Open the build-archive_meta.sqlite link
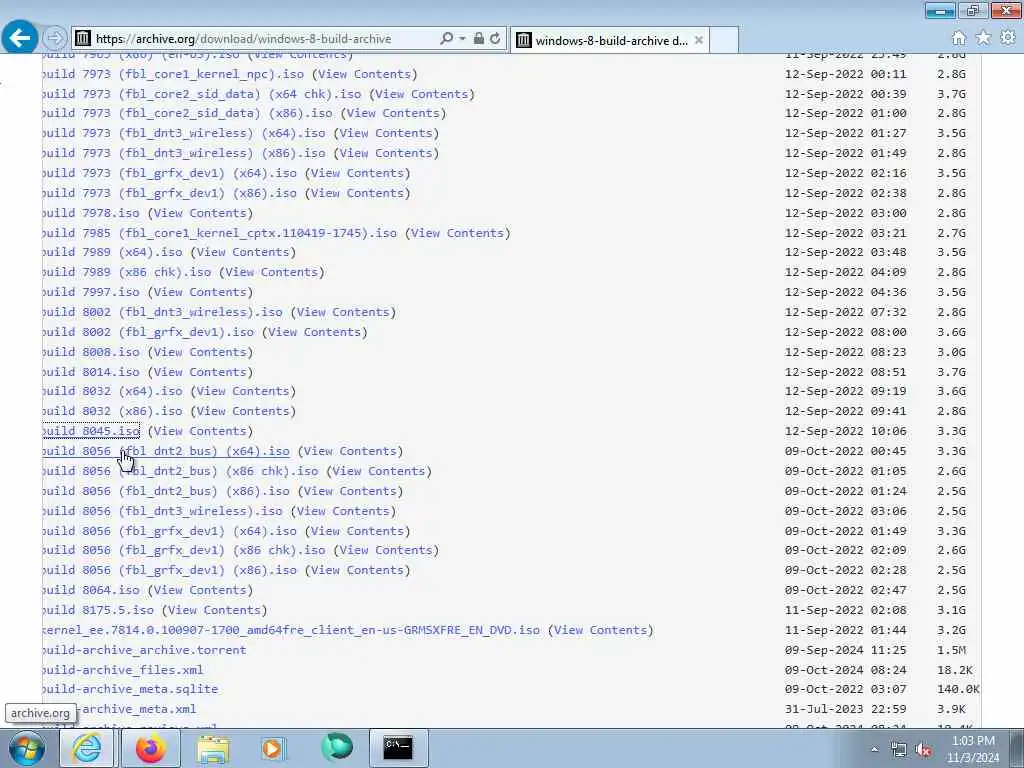Screen dimensions: 1024x768 pos(130,689)
